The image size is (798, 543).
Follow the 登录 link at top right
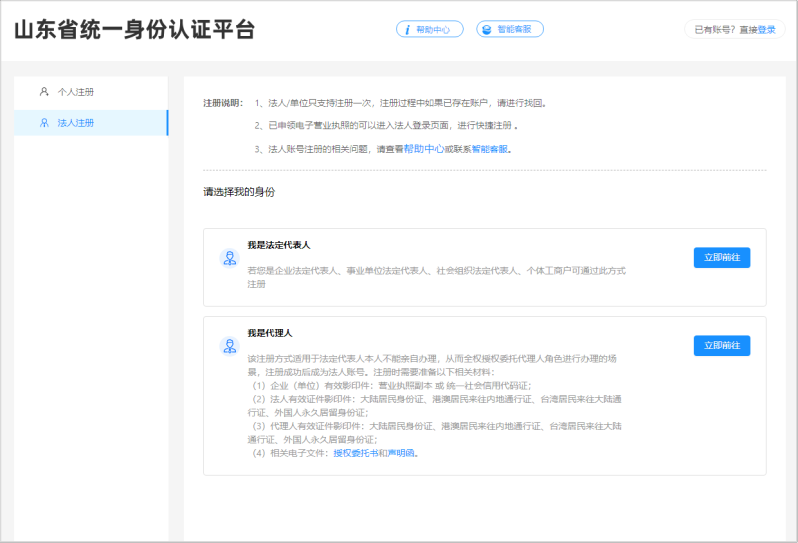(766, 30)
